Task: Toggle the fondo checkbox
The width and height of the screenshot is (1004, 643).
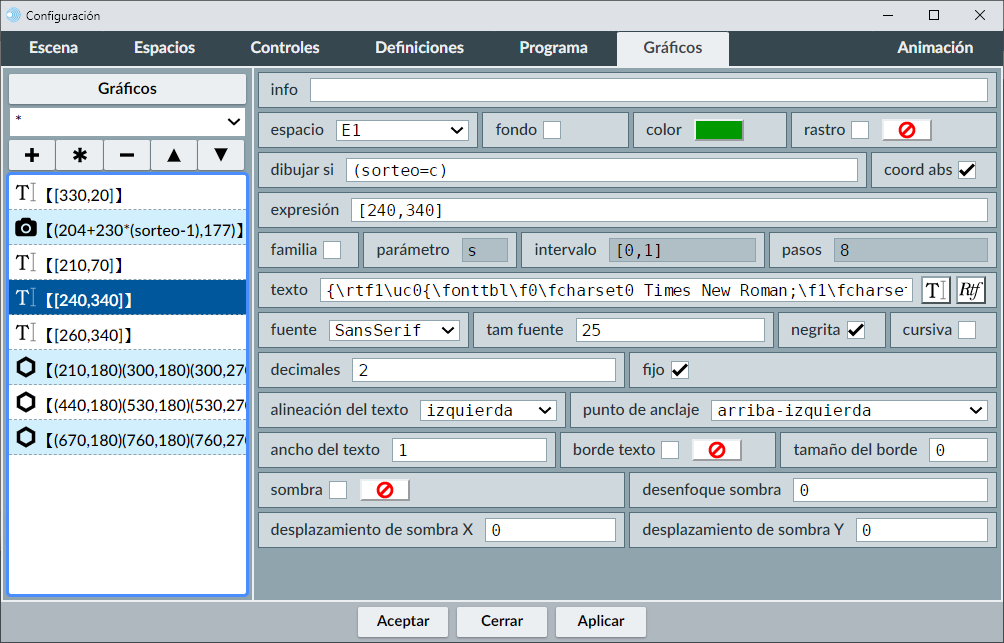Action: pyautogui.click(x=552, y=130)
